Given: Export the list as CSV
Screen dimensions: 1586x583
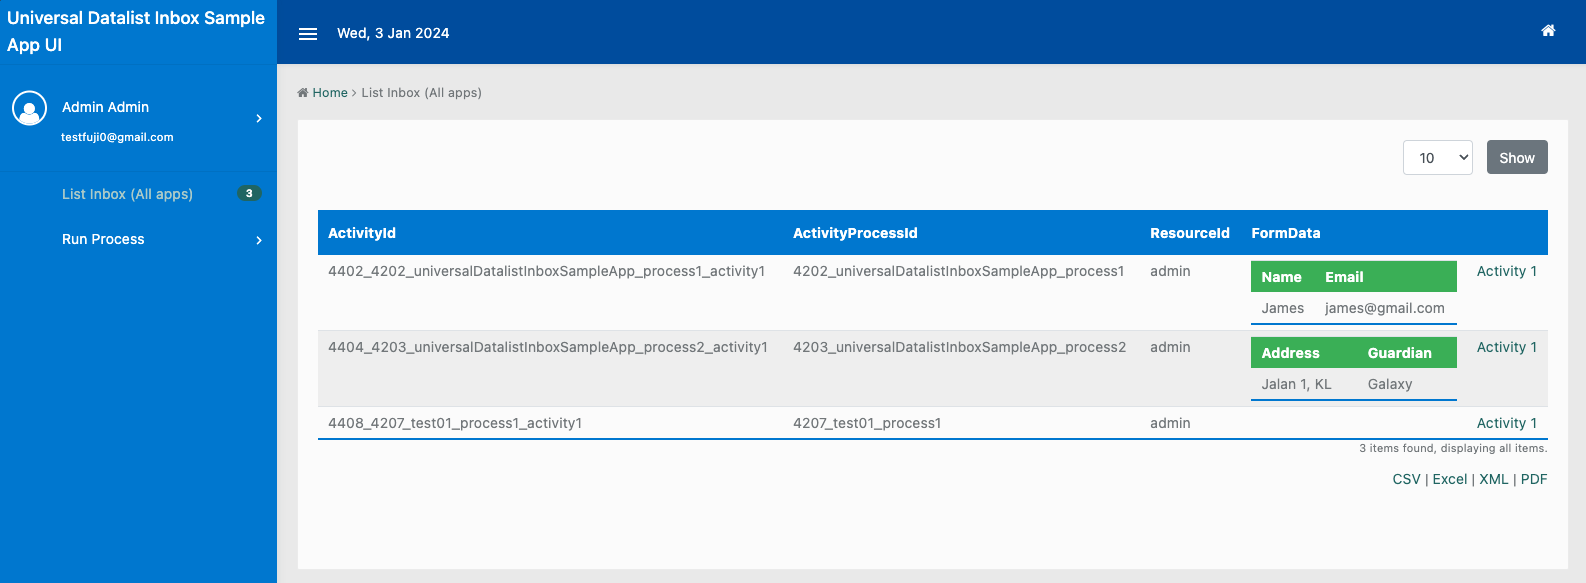Looking at the screenshot, I should pos(1406,479).
